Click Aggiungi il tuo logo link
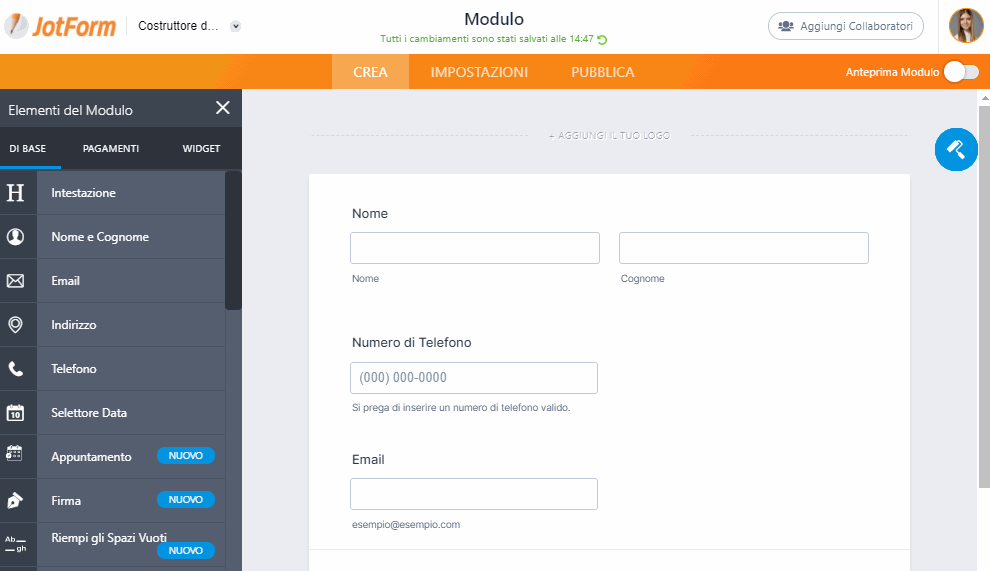 coord(609,135)
